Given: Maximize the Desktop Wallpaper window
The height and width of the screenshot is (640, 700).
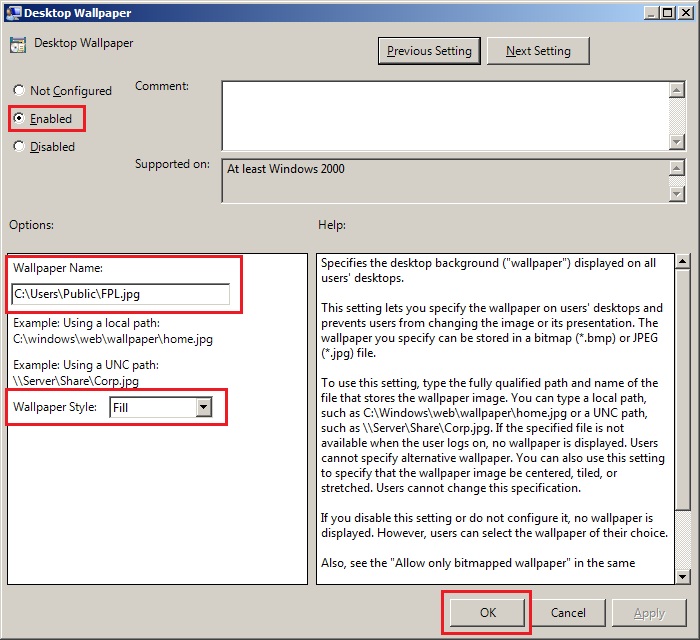Looking at the screenshot, I should [668, 13].
